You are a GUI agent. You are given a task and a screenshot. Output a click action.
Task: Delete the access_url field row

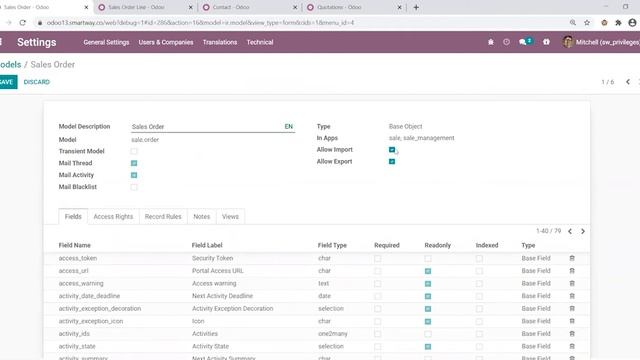point(572,271)
